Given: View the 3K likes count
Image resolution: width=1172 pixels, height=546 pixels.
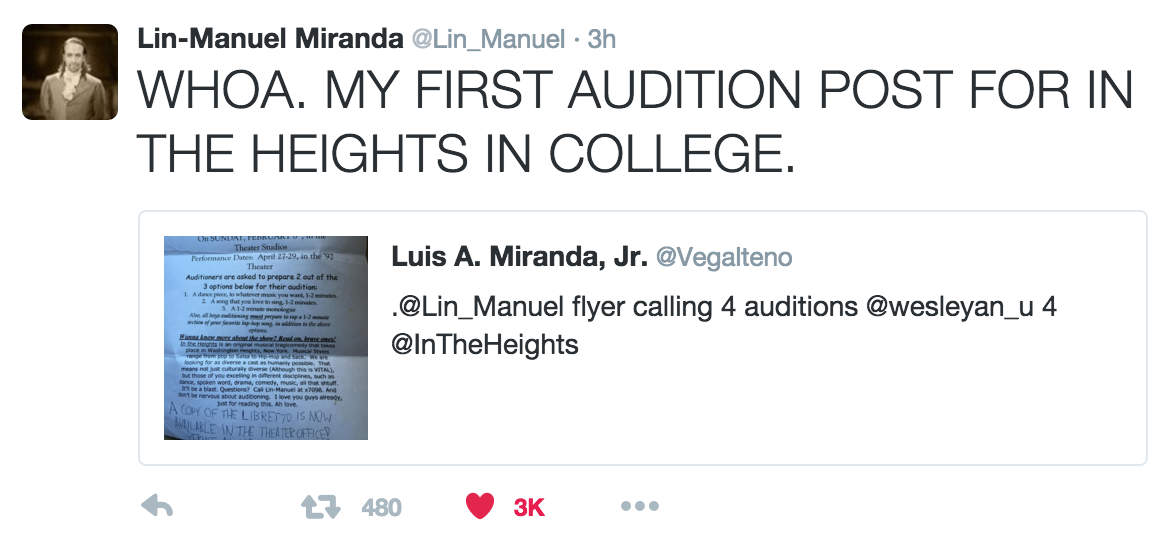Looking at the screenshot, I should 529,507.
